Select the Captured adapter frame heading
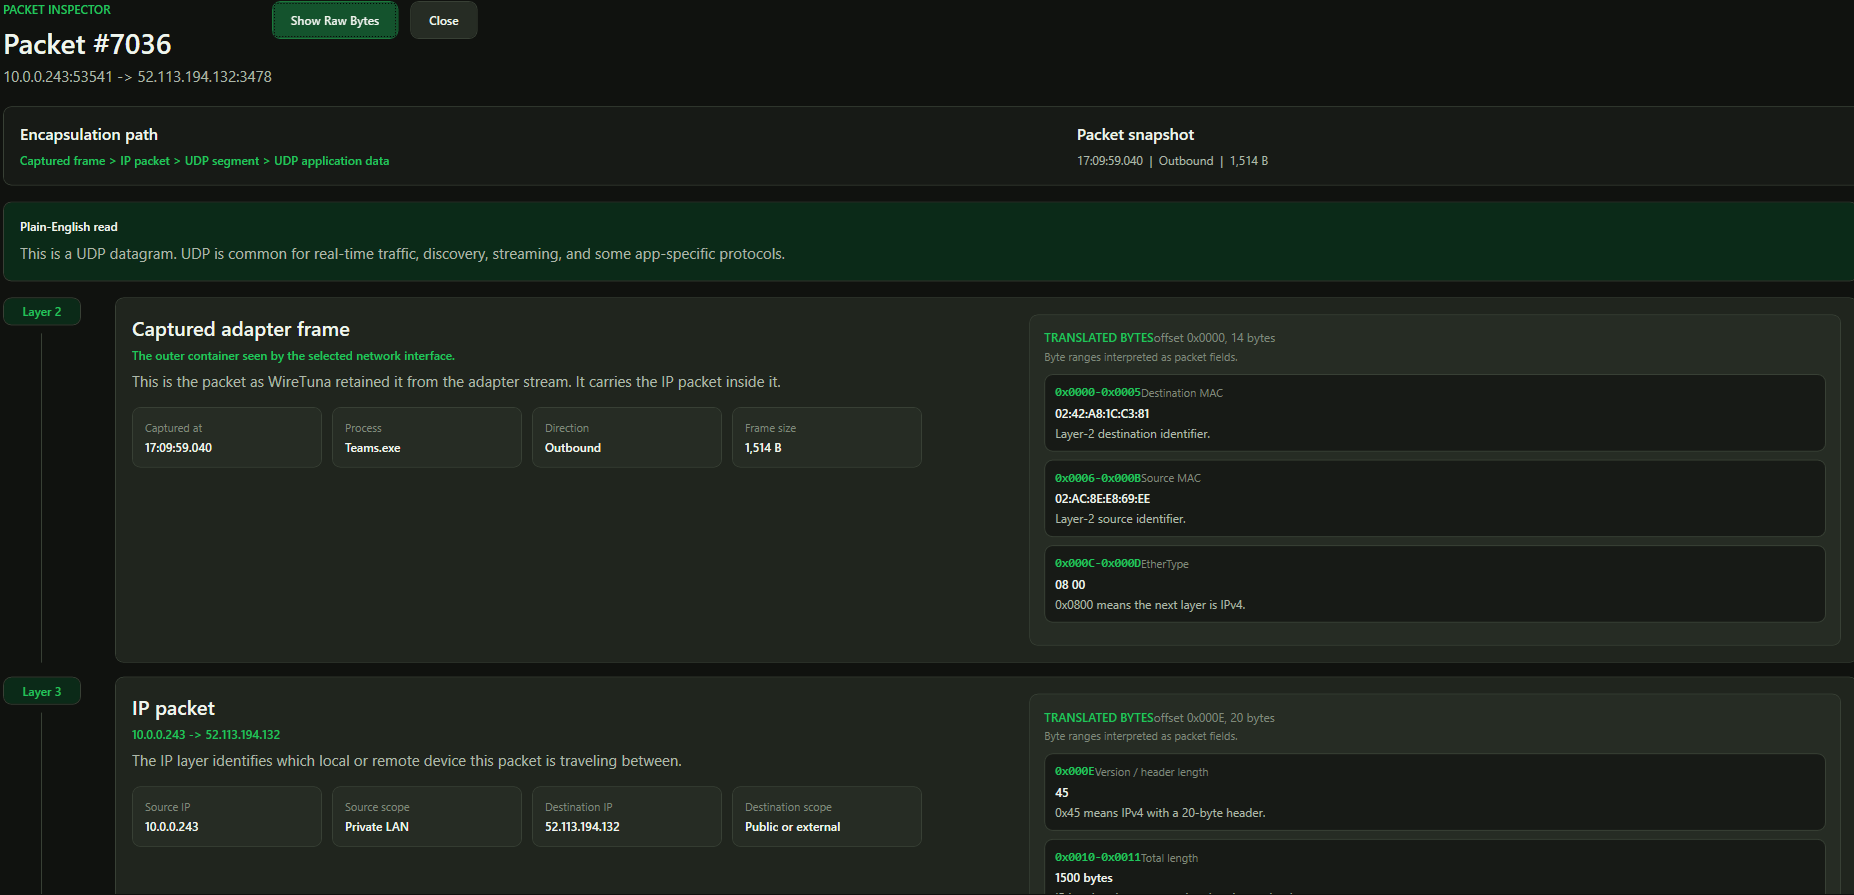This screenshot has width=1854, height=895. pos(241,329)
